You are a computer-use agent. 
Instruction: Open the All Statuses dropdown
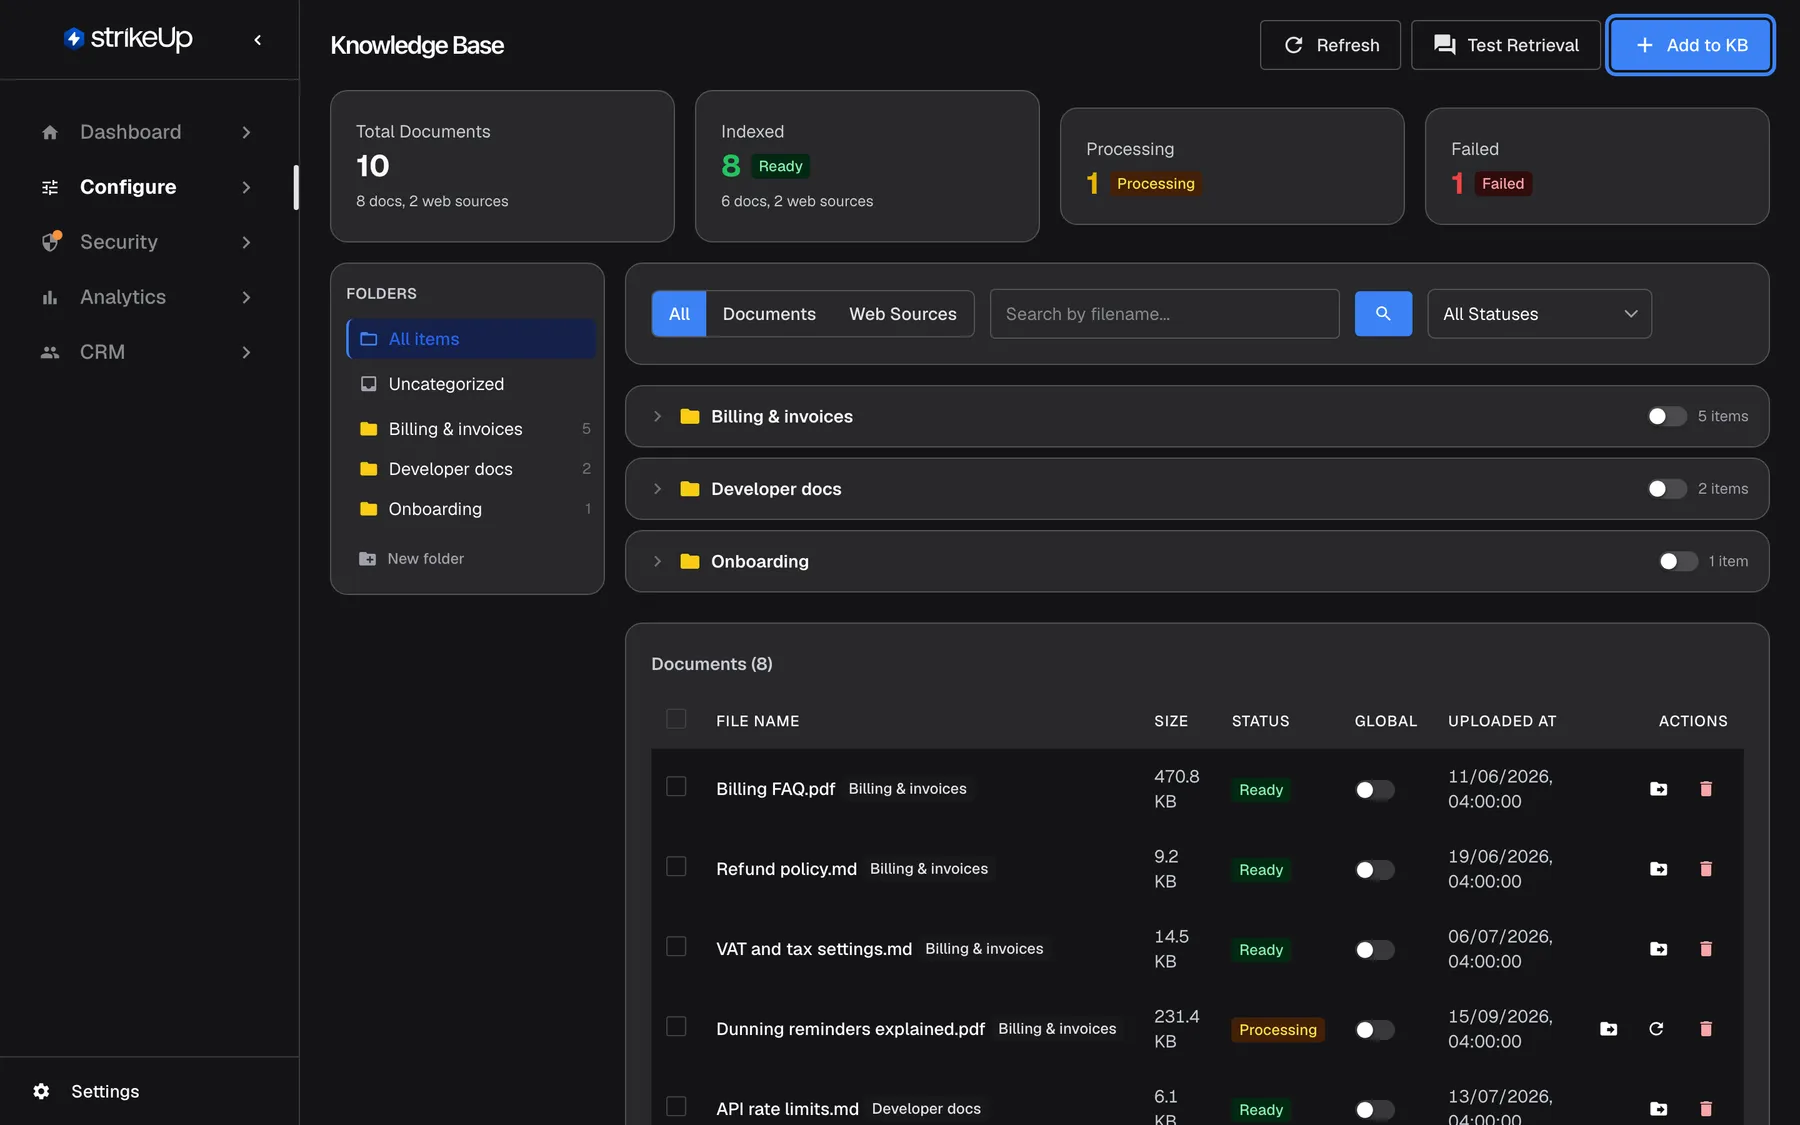tap(1539, 314)
